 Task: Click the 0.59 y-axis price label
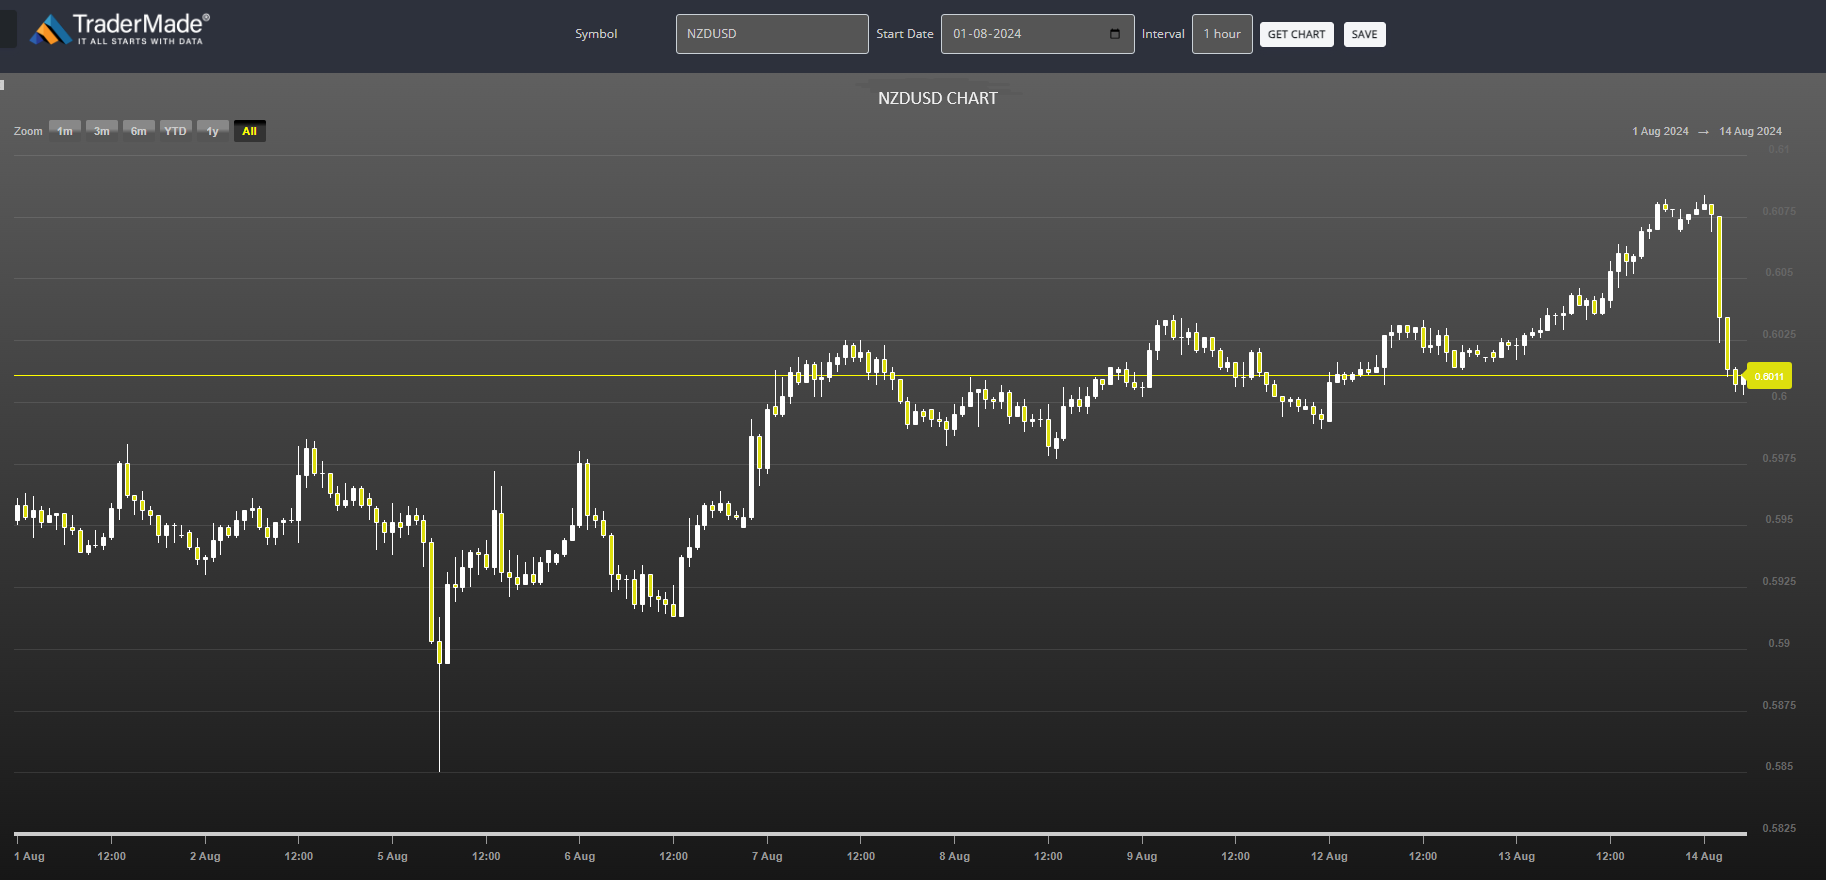click(1779, 643)
